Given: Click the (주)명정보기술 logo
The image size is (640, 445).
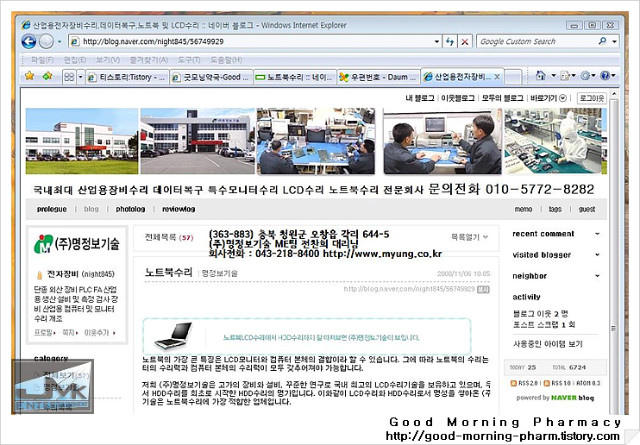Looking at the screenshot, I should pos(77,244).
